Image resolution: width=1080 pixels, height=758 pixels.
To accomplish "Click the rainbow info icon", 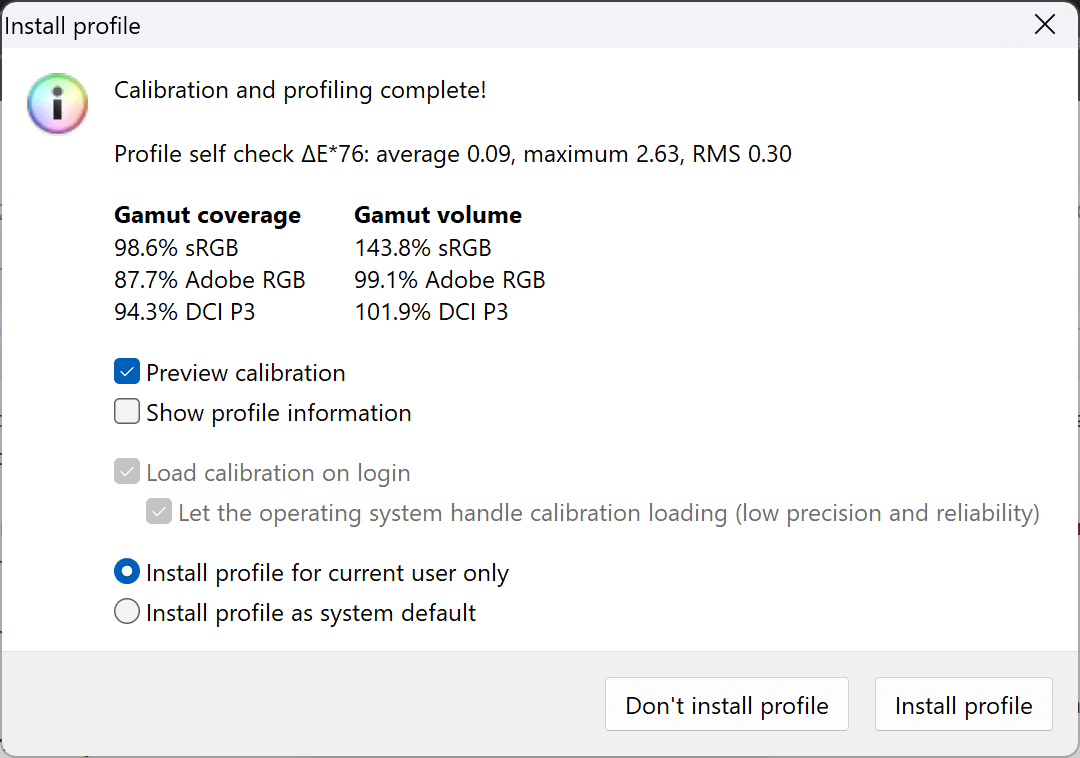I will coord(58,103).
